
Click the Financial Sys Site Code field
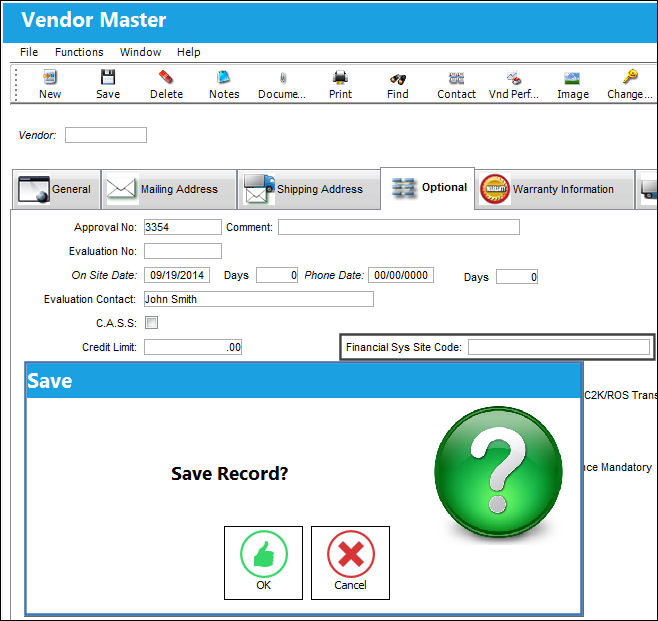[559, 347]
